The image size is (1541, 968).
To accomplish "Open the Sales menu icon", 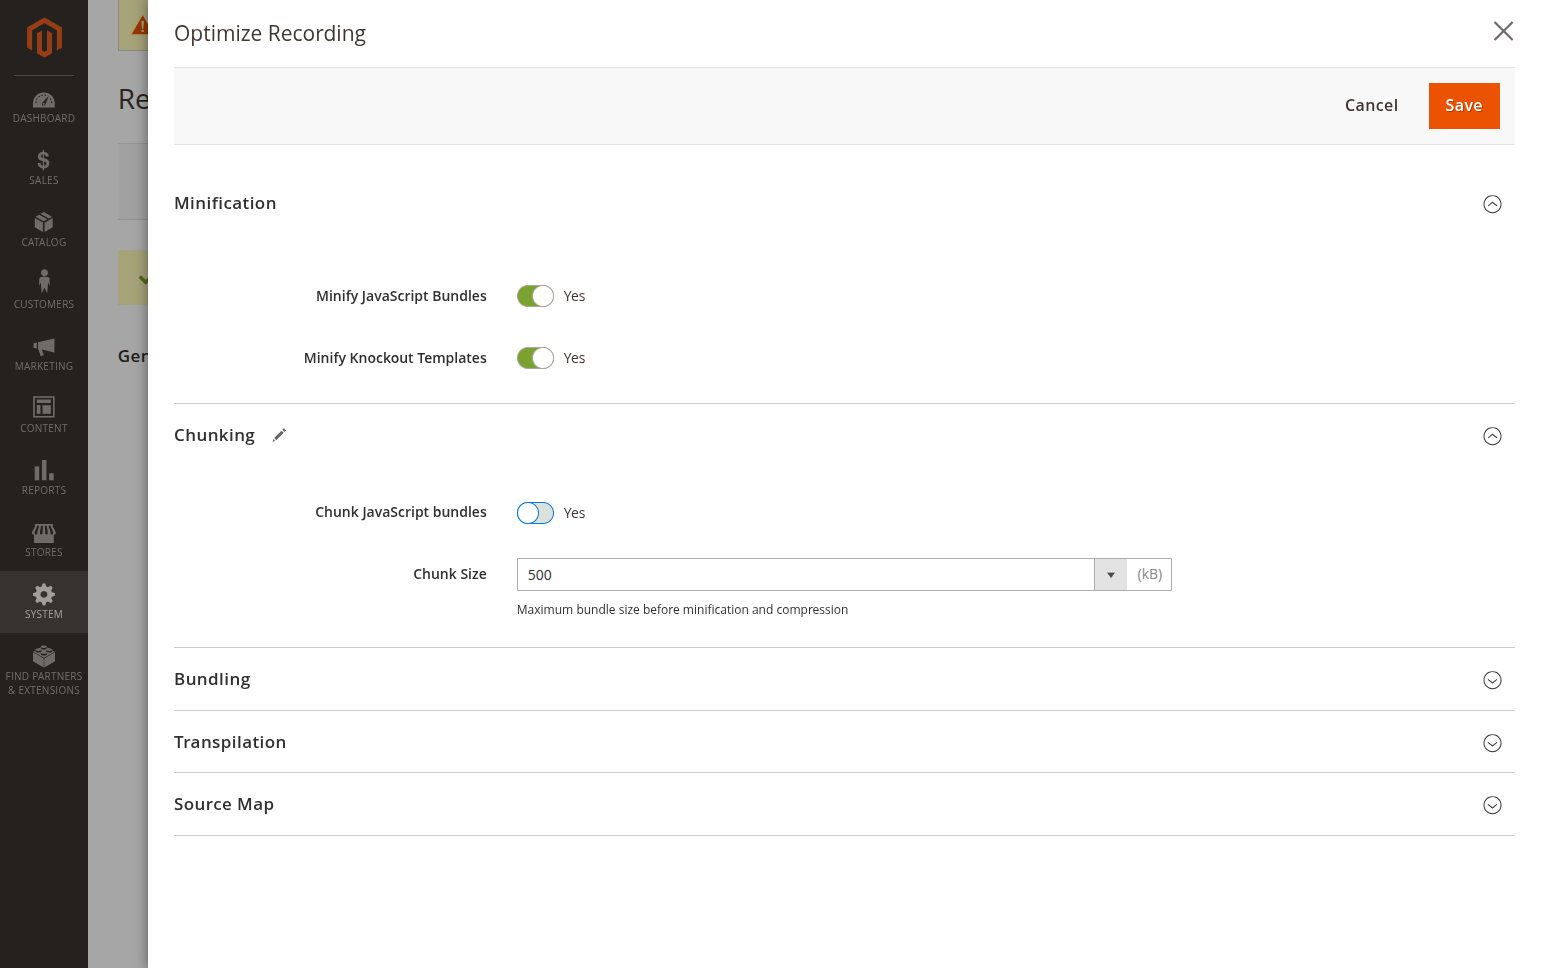I will (x=44, y=160).
